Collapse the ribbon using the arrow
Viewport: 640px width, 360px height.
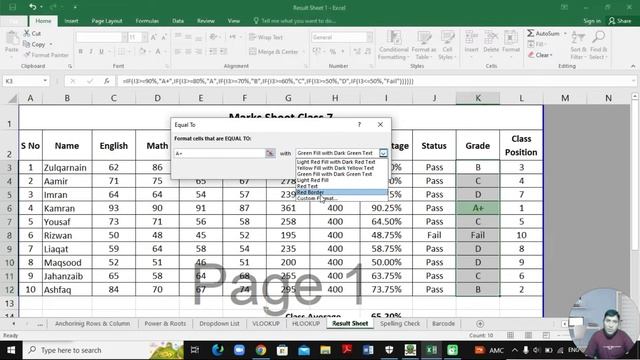pyautogui.click(x=633, y=66)
